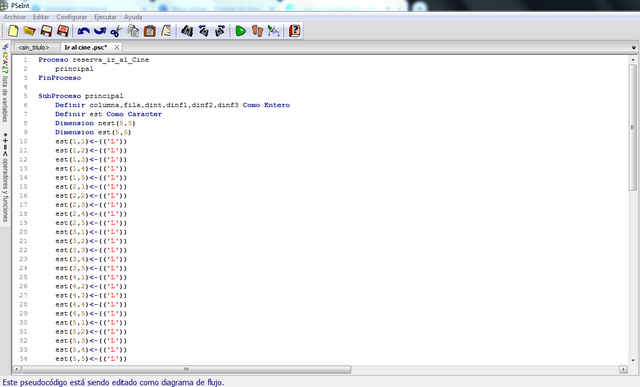Search using the binoculars icon
The height and width of the screenshot is (387, 640).
(187, 31)
